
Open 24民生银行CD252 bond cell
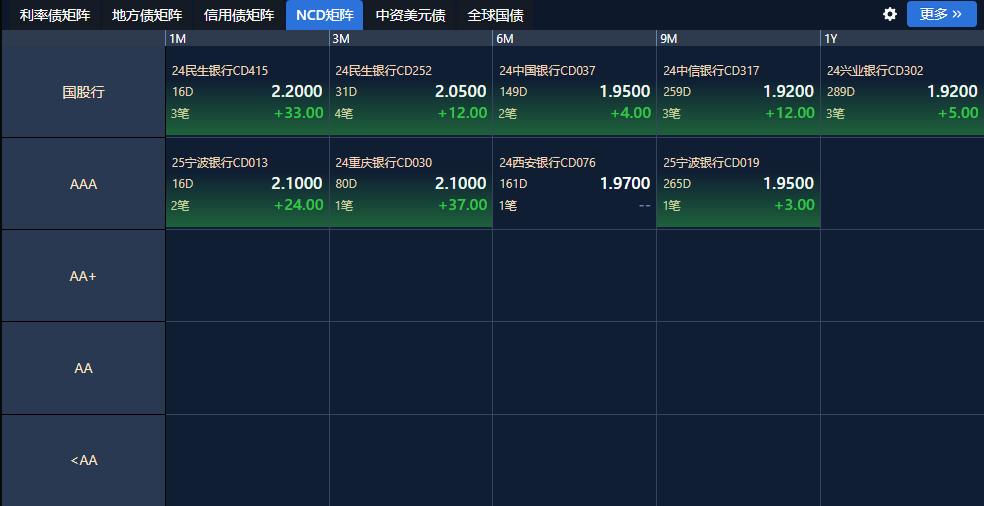pos(411,92)
